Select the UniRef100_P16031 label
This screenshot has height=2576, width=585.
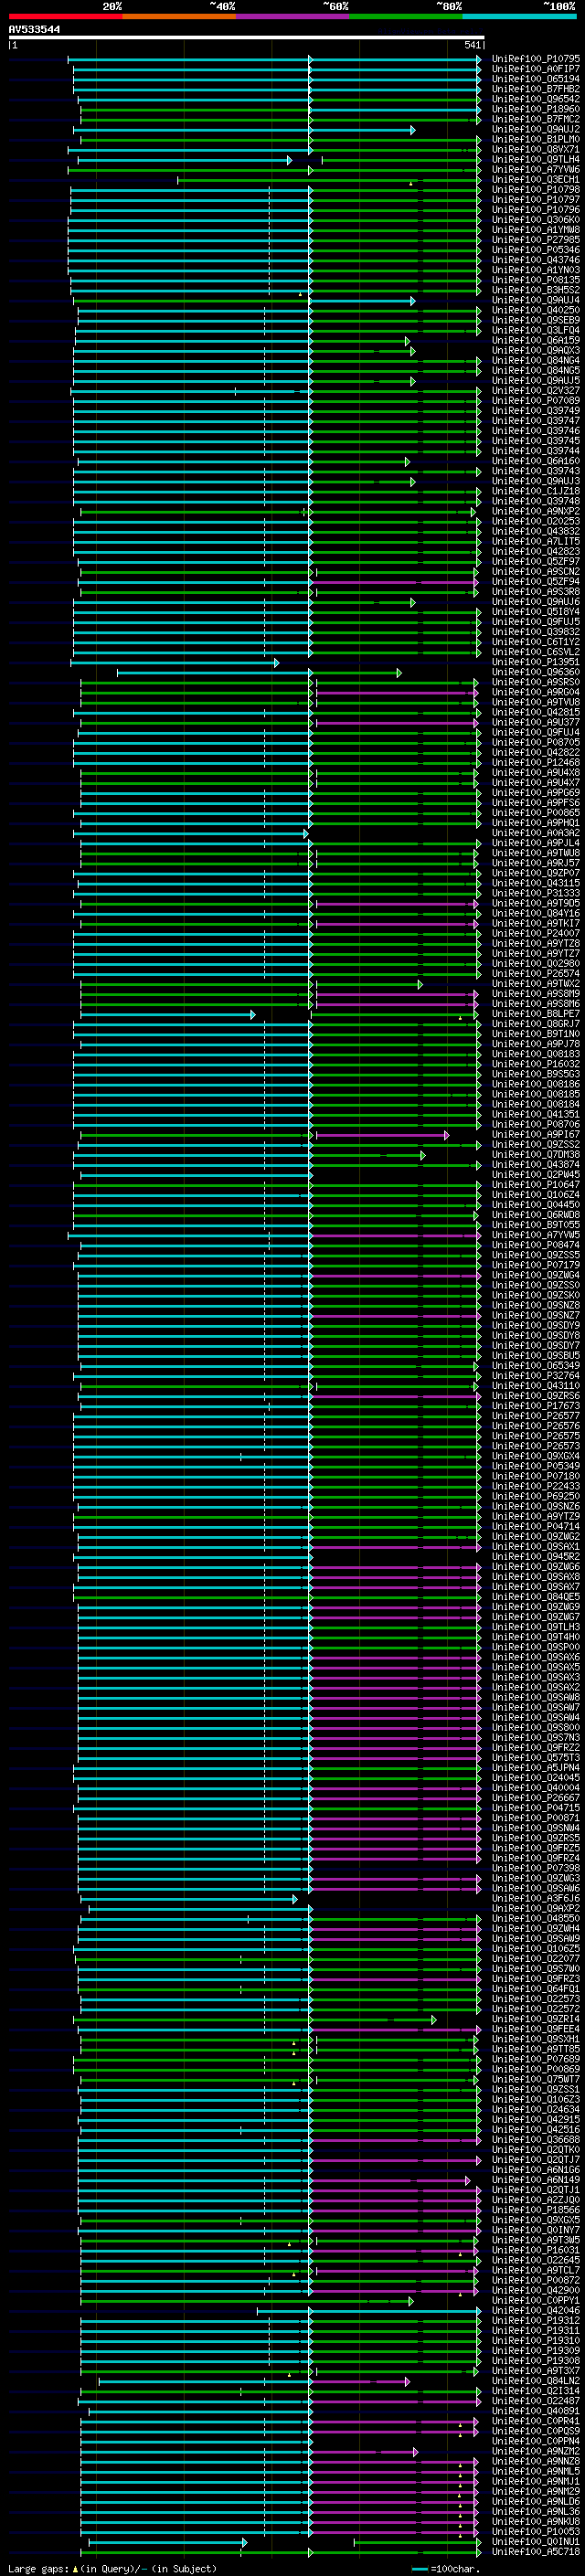point(536,2250)
